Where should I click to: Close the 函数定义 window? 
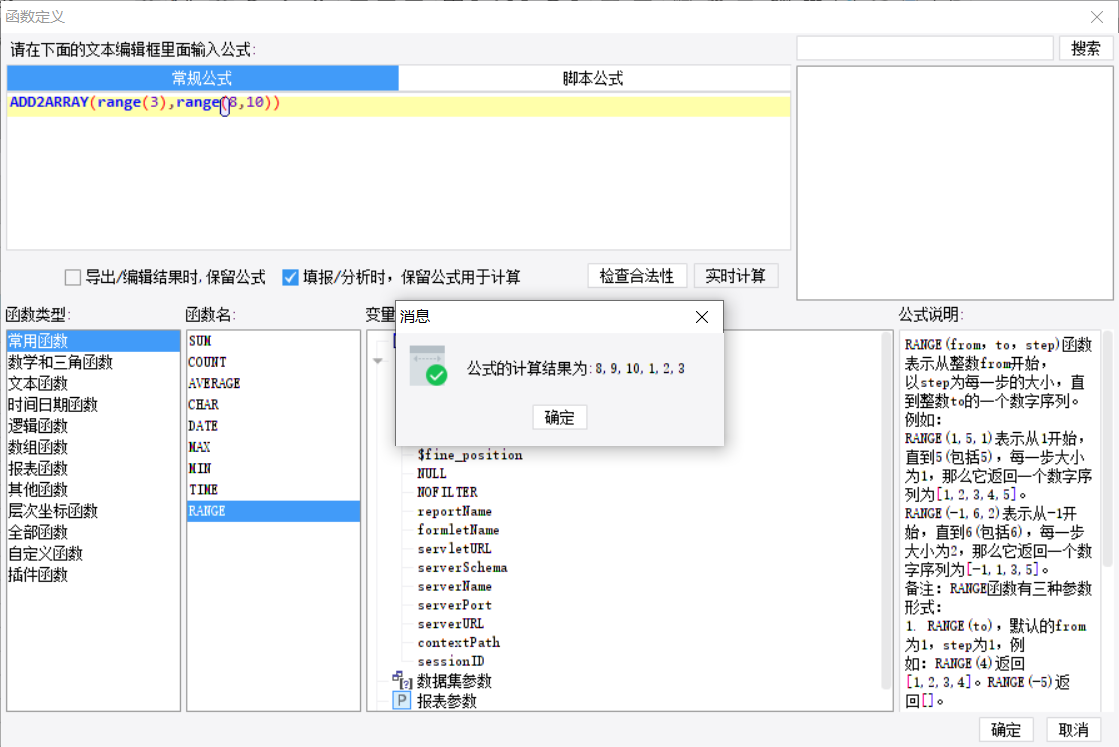(x=1097, y=16)
